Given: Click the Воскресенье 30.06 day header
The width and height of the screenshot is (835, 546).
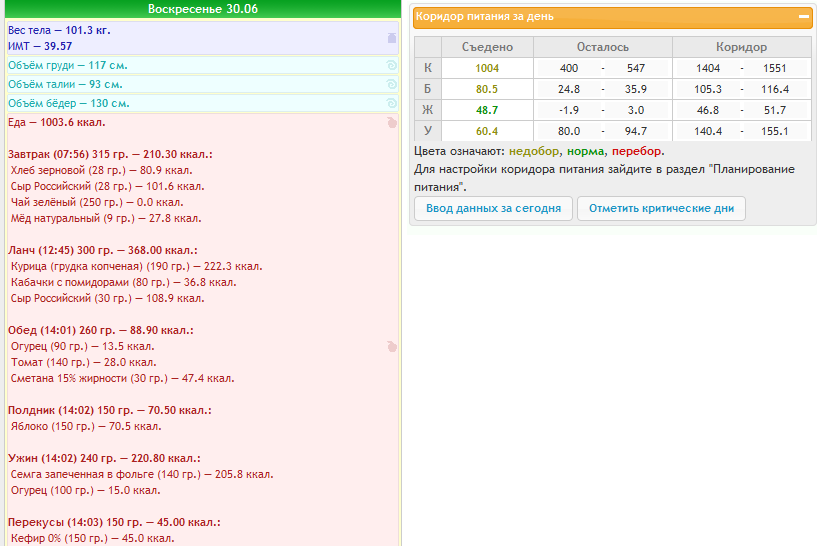Looking at the screenshot, I should 203,9.
